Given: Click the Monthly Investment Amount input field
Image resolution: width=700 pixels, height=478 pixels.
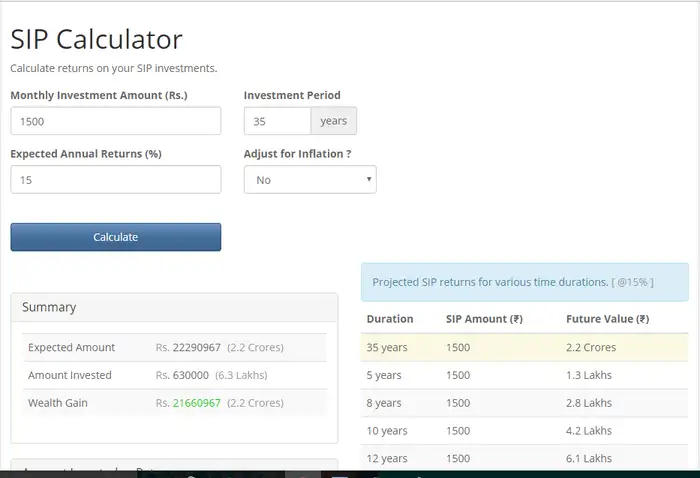Looking at the screenshot, I should click(x=115, y=121).
